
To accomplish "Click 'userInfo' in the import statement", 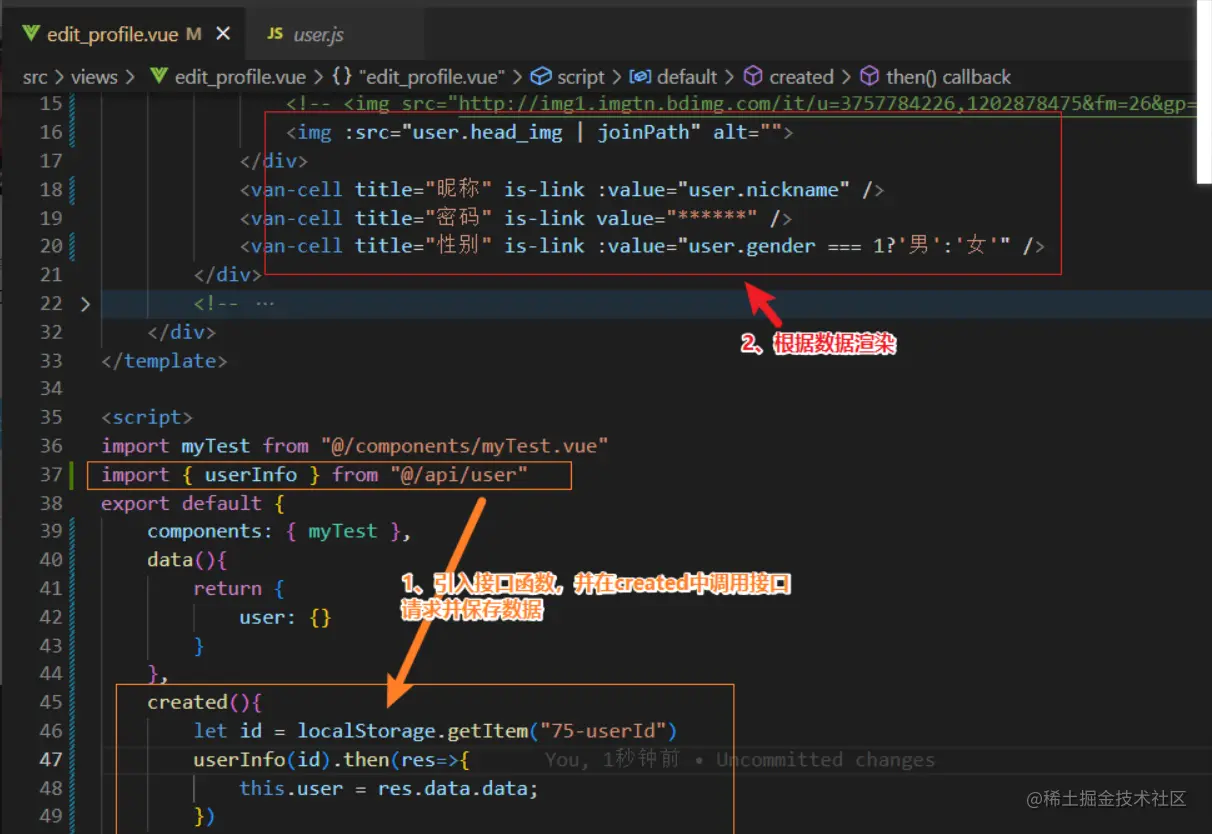I will tap(251, 474).
